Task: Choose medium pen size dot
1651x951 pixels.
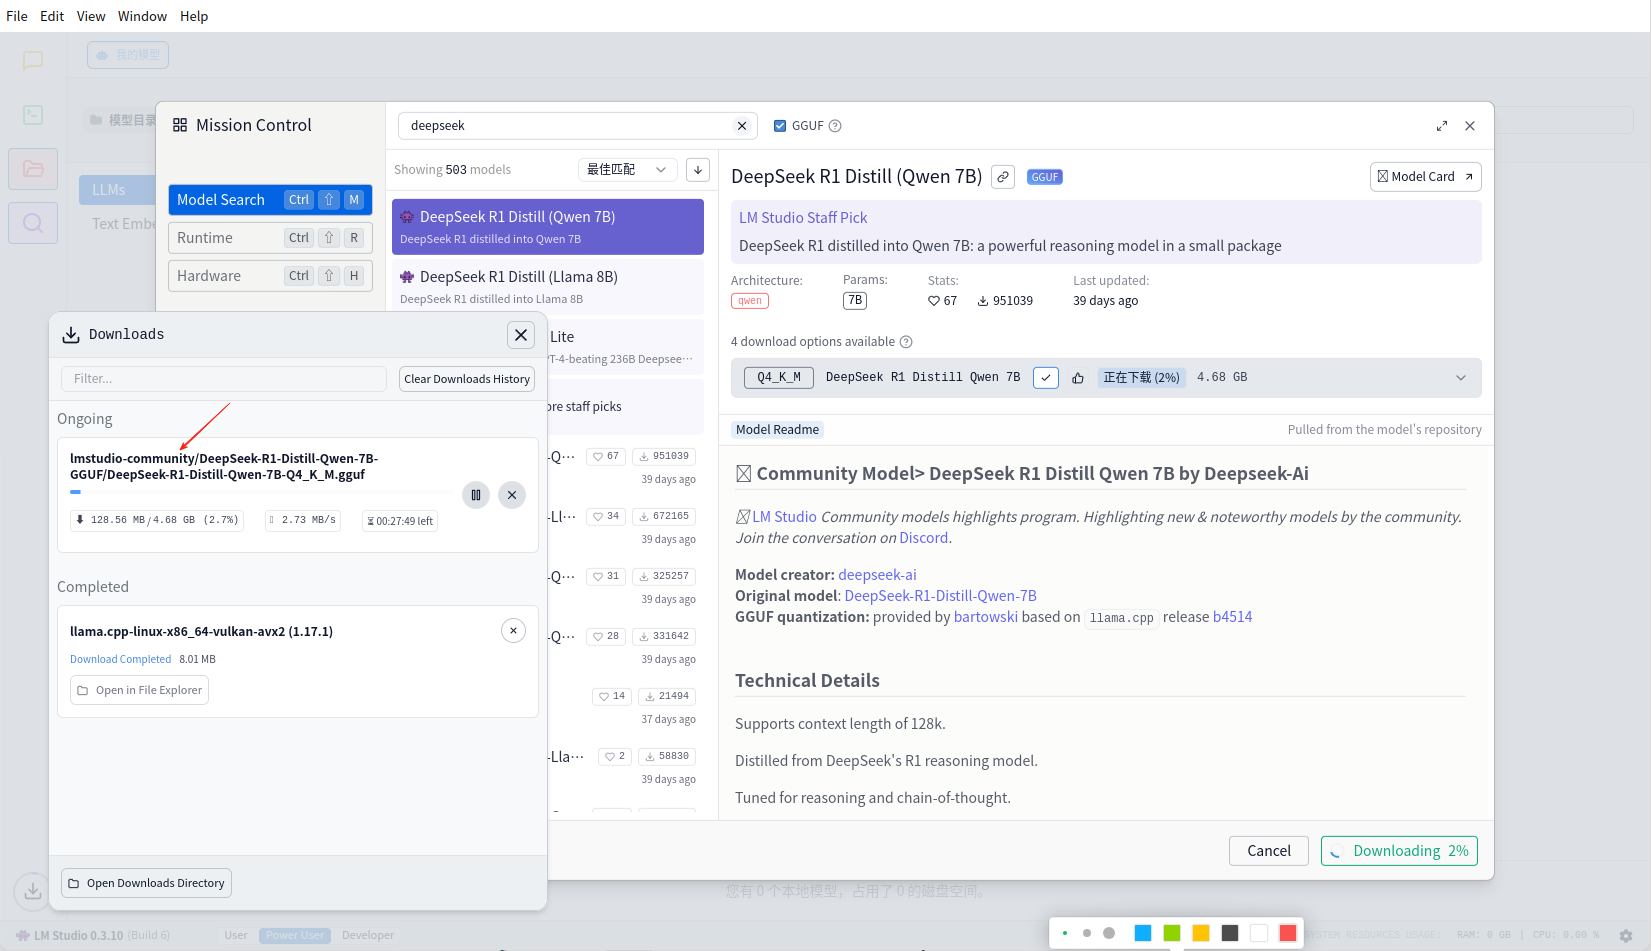Action: tap(1087, 933)
